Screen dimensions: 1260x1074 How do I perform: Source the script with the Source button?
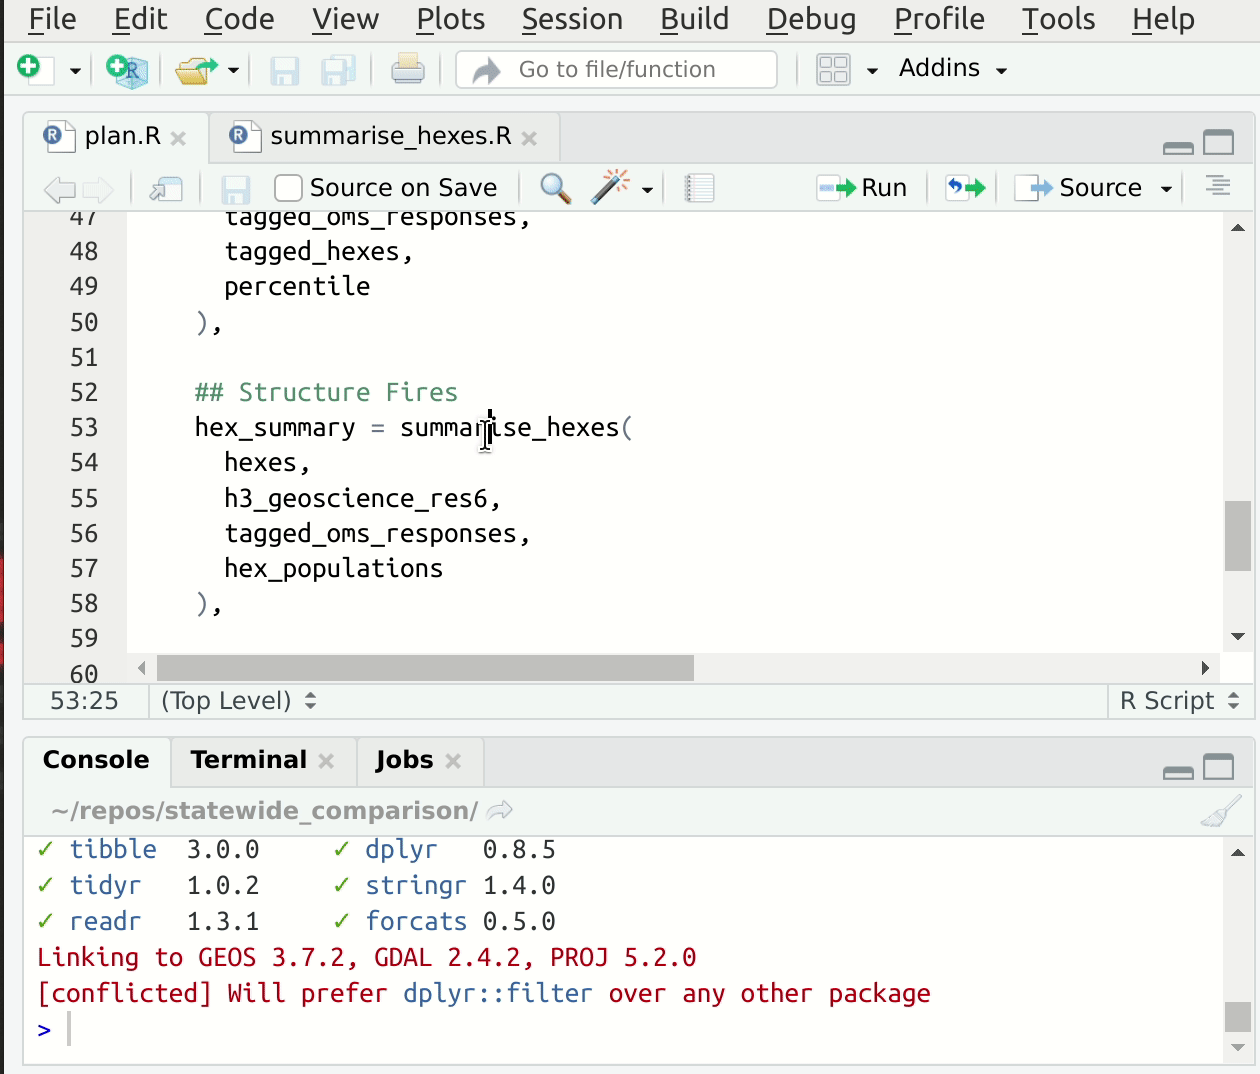[x=1082, y=186]
